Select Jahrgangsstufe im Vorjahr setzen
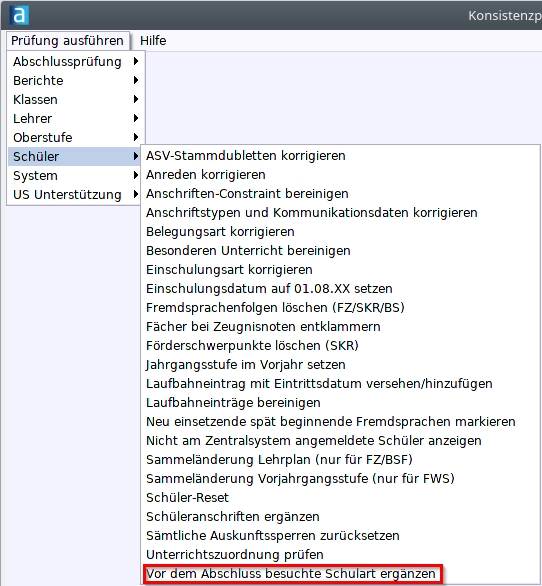Viewport: 542px width, 586px height. tap(340, 364)
